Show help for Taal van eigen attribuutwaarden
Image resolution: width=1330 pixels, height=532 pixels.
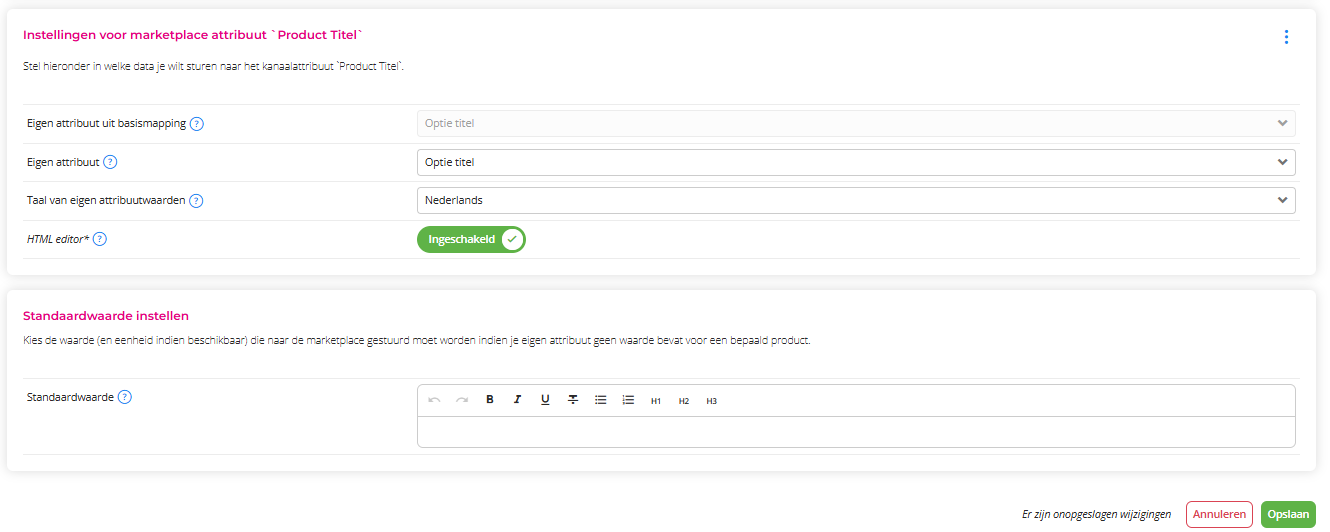tap(196, 200)
